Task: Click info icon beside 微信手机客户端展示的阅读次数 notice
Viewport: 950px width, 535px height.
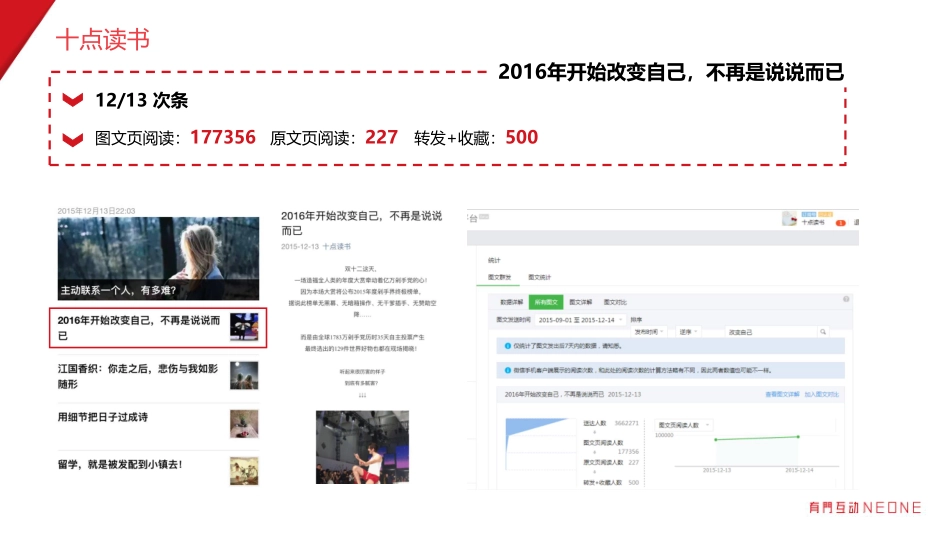Action: coord(507,370)
